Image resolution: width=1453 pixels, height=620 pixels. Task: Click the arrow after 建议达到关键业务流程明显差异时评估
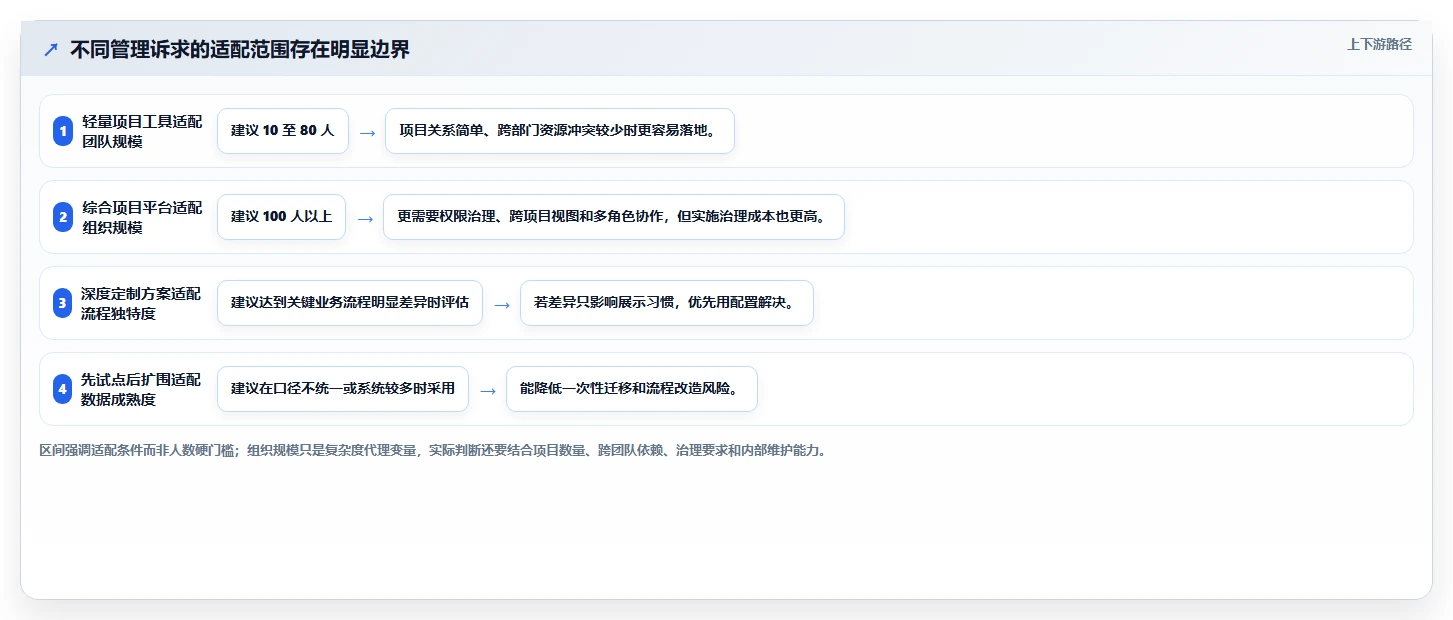point(502,304)
